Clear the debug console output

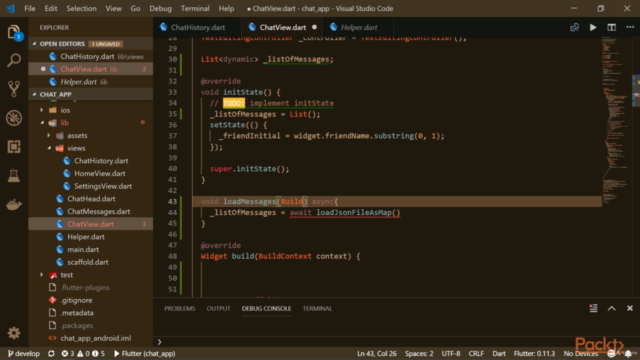click(x=593, y=308)
